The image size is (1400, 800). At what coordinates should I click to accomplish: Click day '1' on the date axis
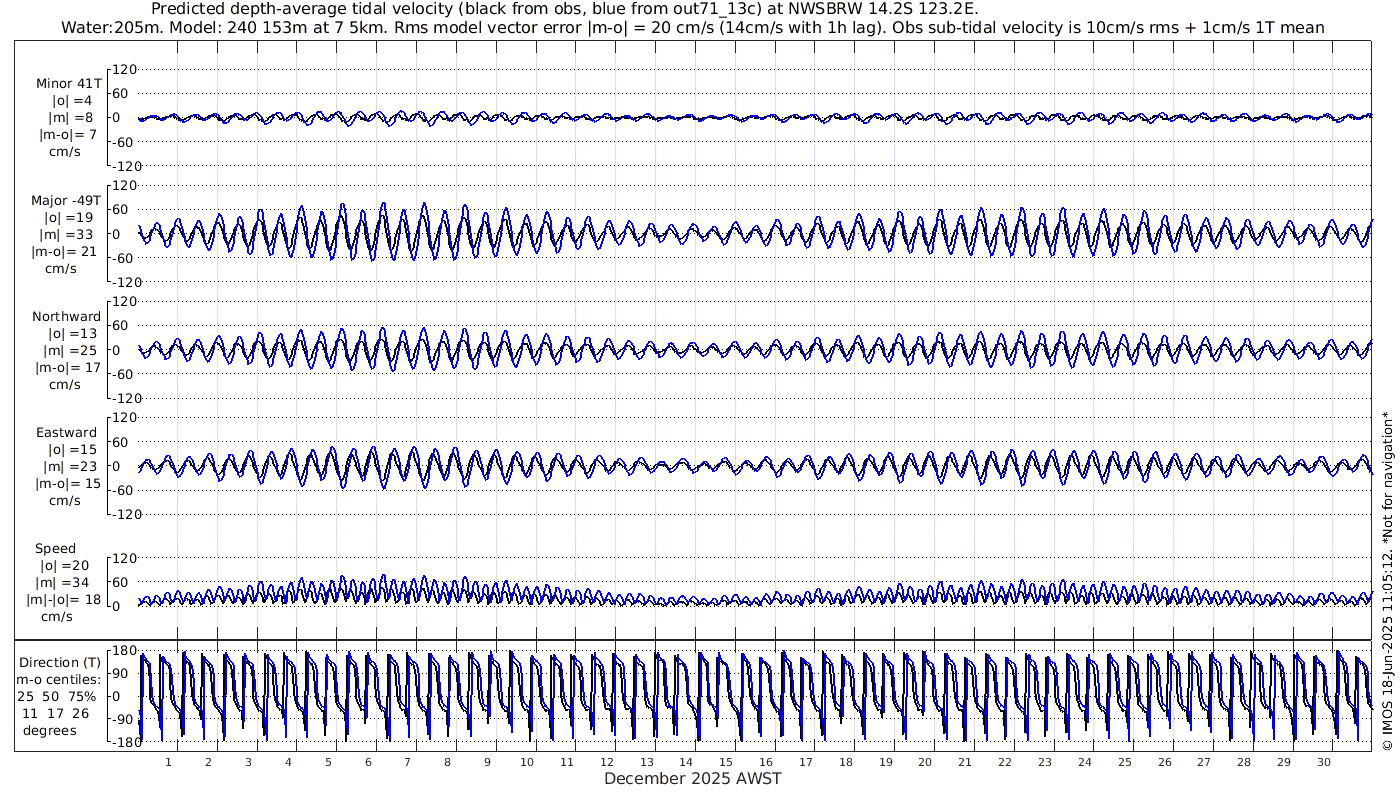pyautogui.click(x=169, y=762)
